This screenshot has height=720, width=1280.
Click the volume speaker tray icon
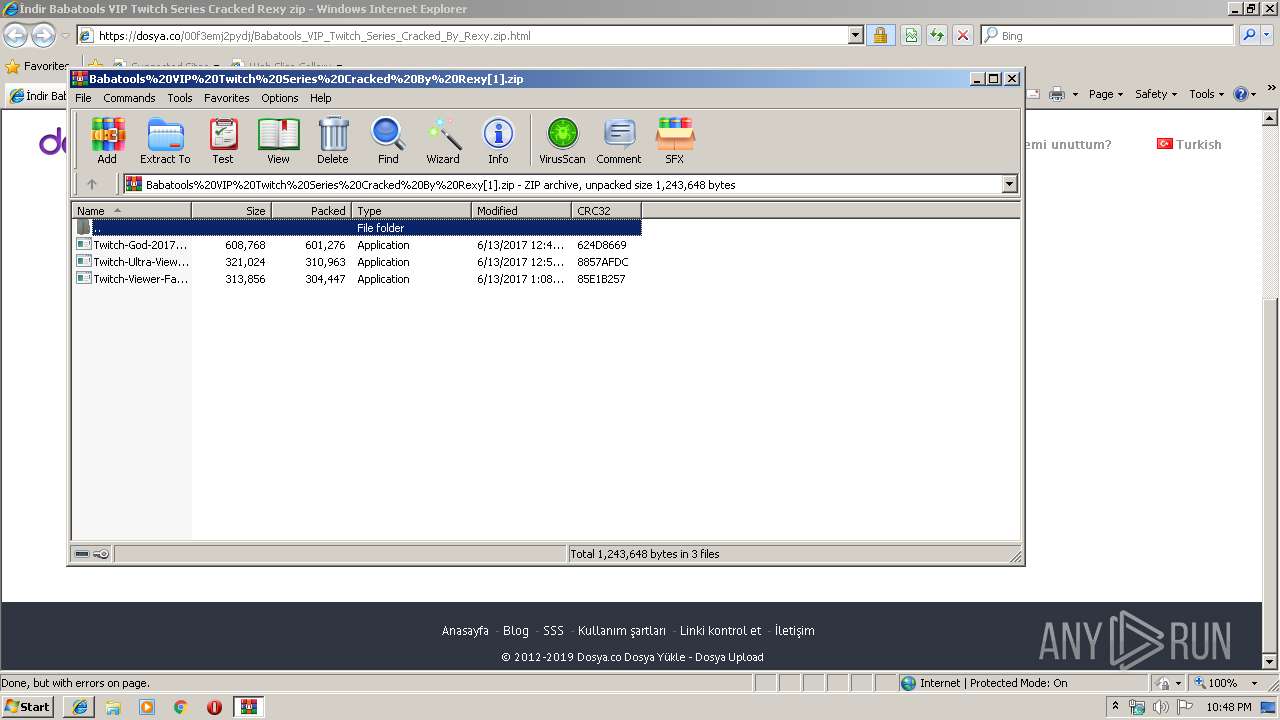click(1160, 707)
